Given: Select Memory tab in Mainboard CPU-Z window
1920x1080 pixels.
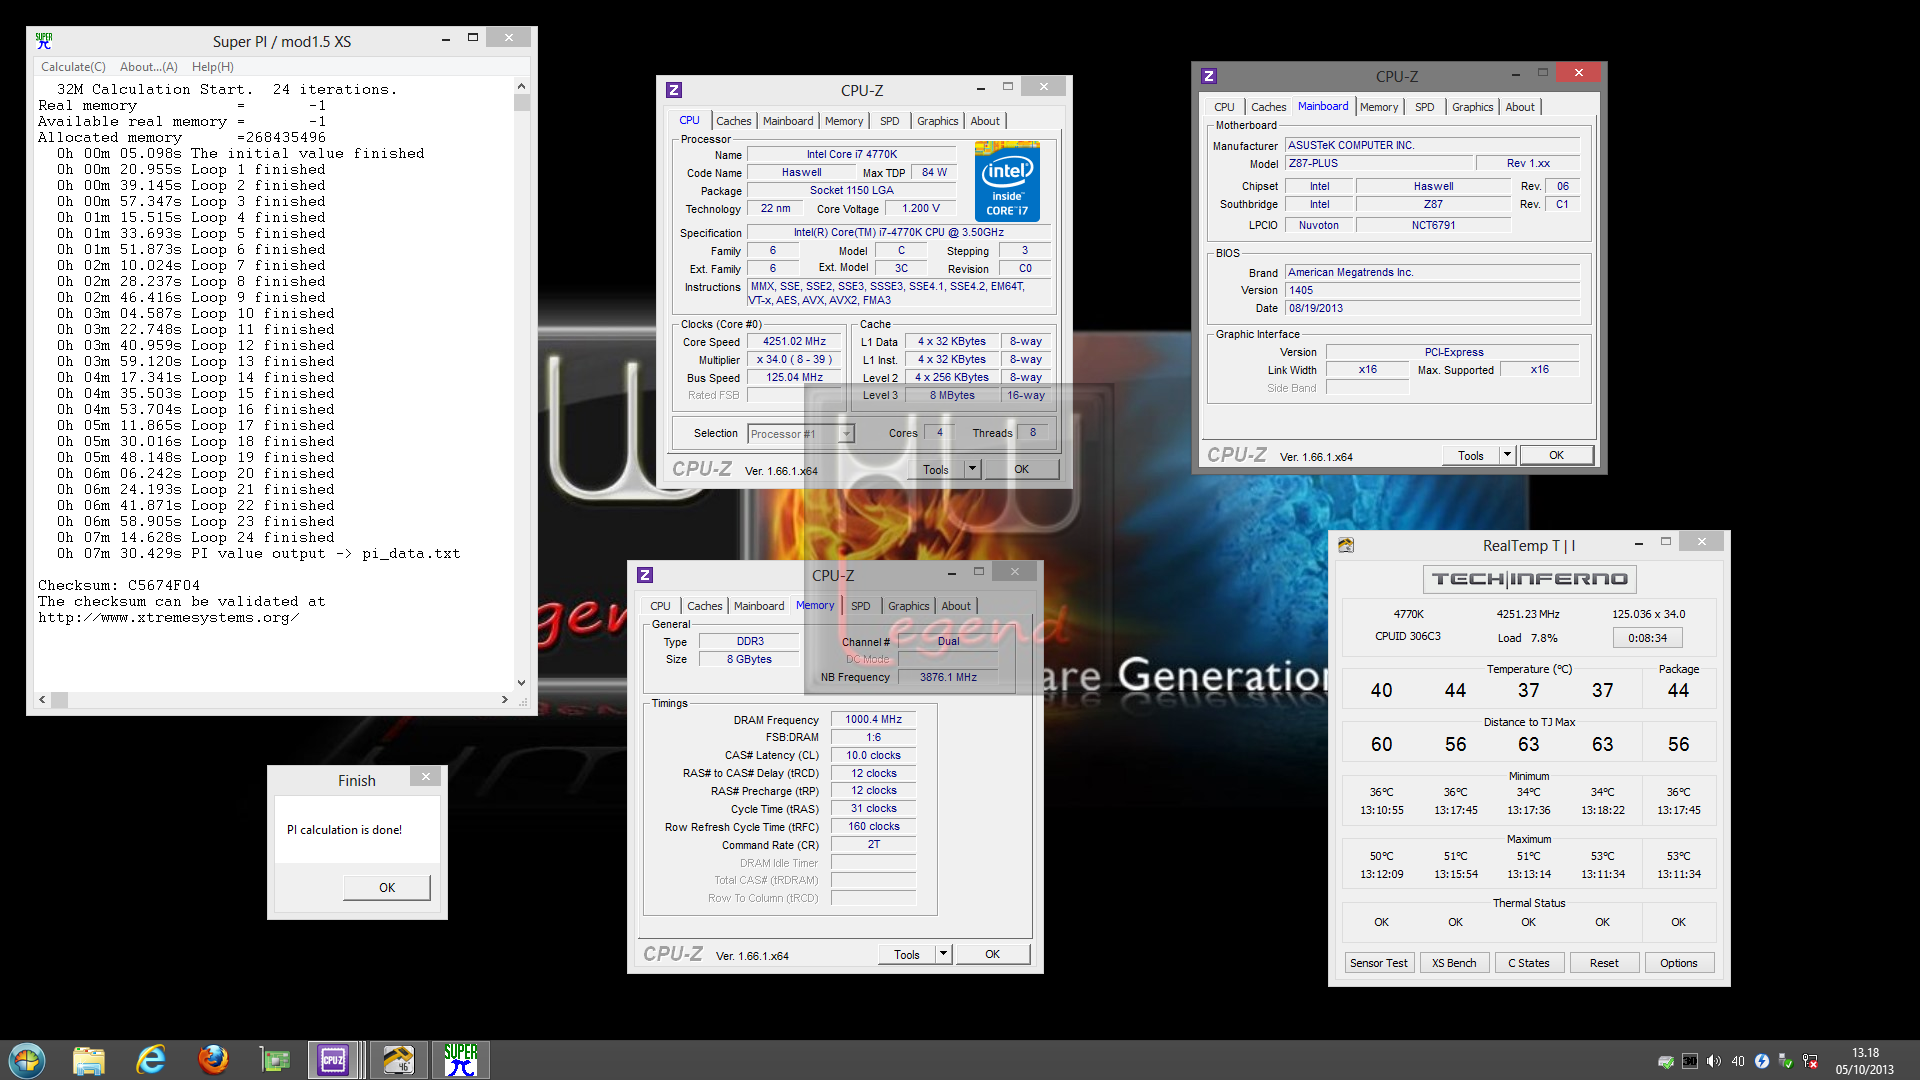Looking at the screenshot, I should point(1379,107).
